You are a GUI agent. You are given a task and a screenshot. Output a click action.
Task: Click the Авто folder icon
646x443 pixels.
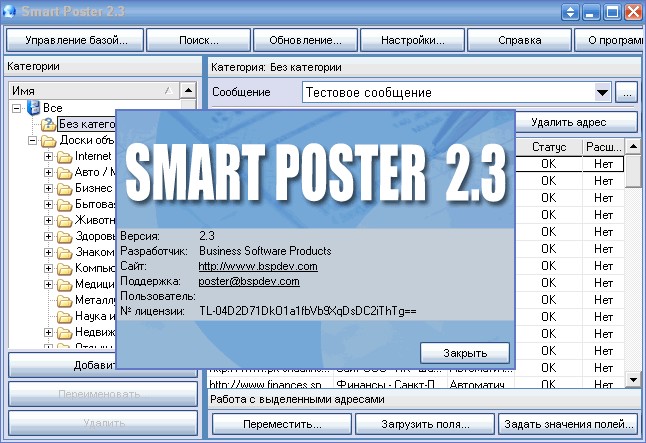[64, 173]
